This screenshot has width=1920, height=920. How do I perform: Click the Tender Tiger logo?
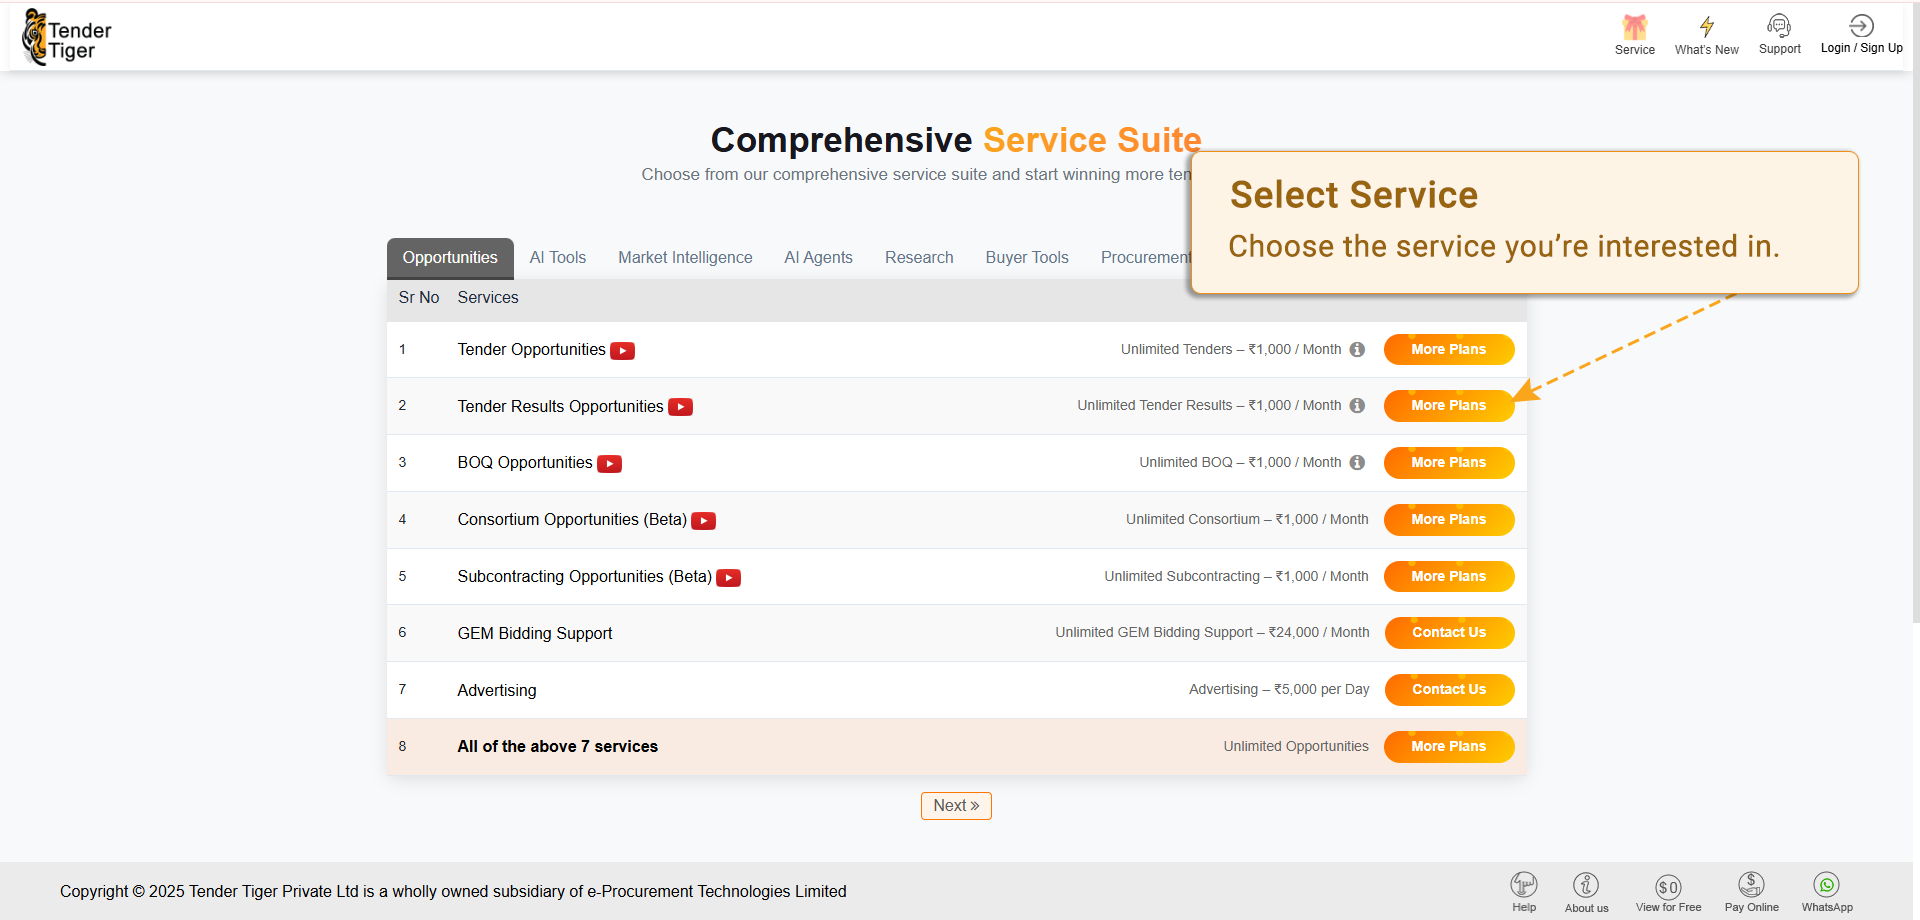coord(67,38)
